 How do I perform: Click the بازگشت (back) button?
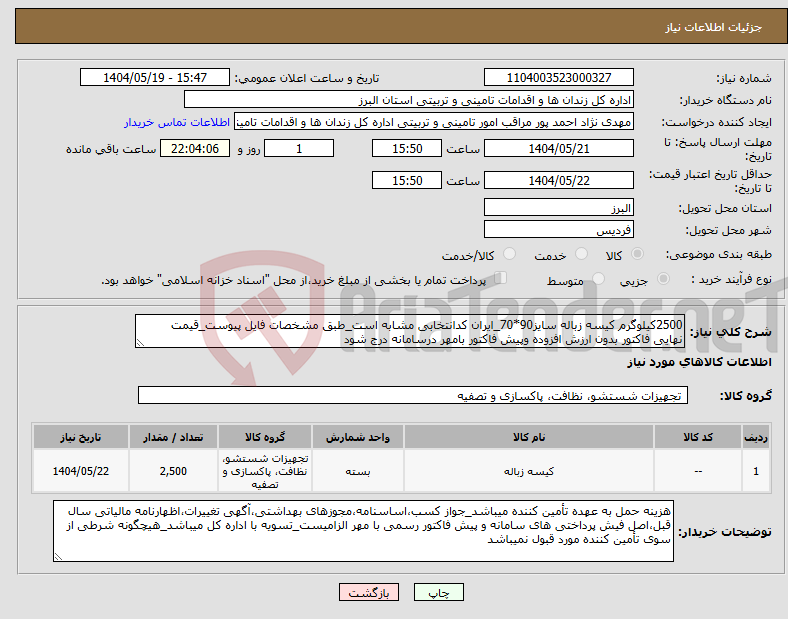pos(369,592)
